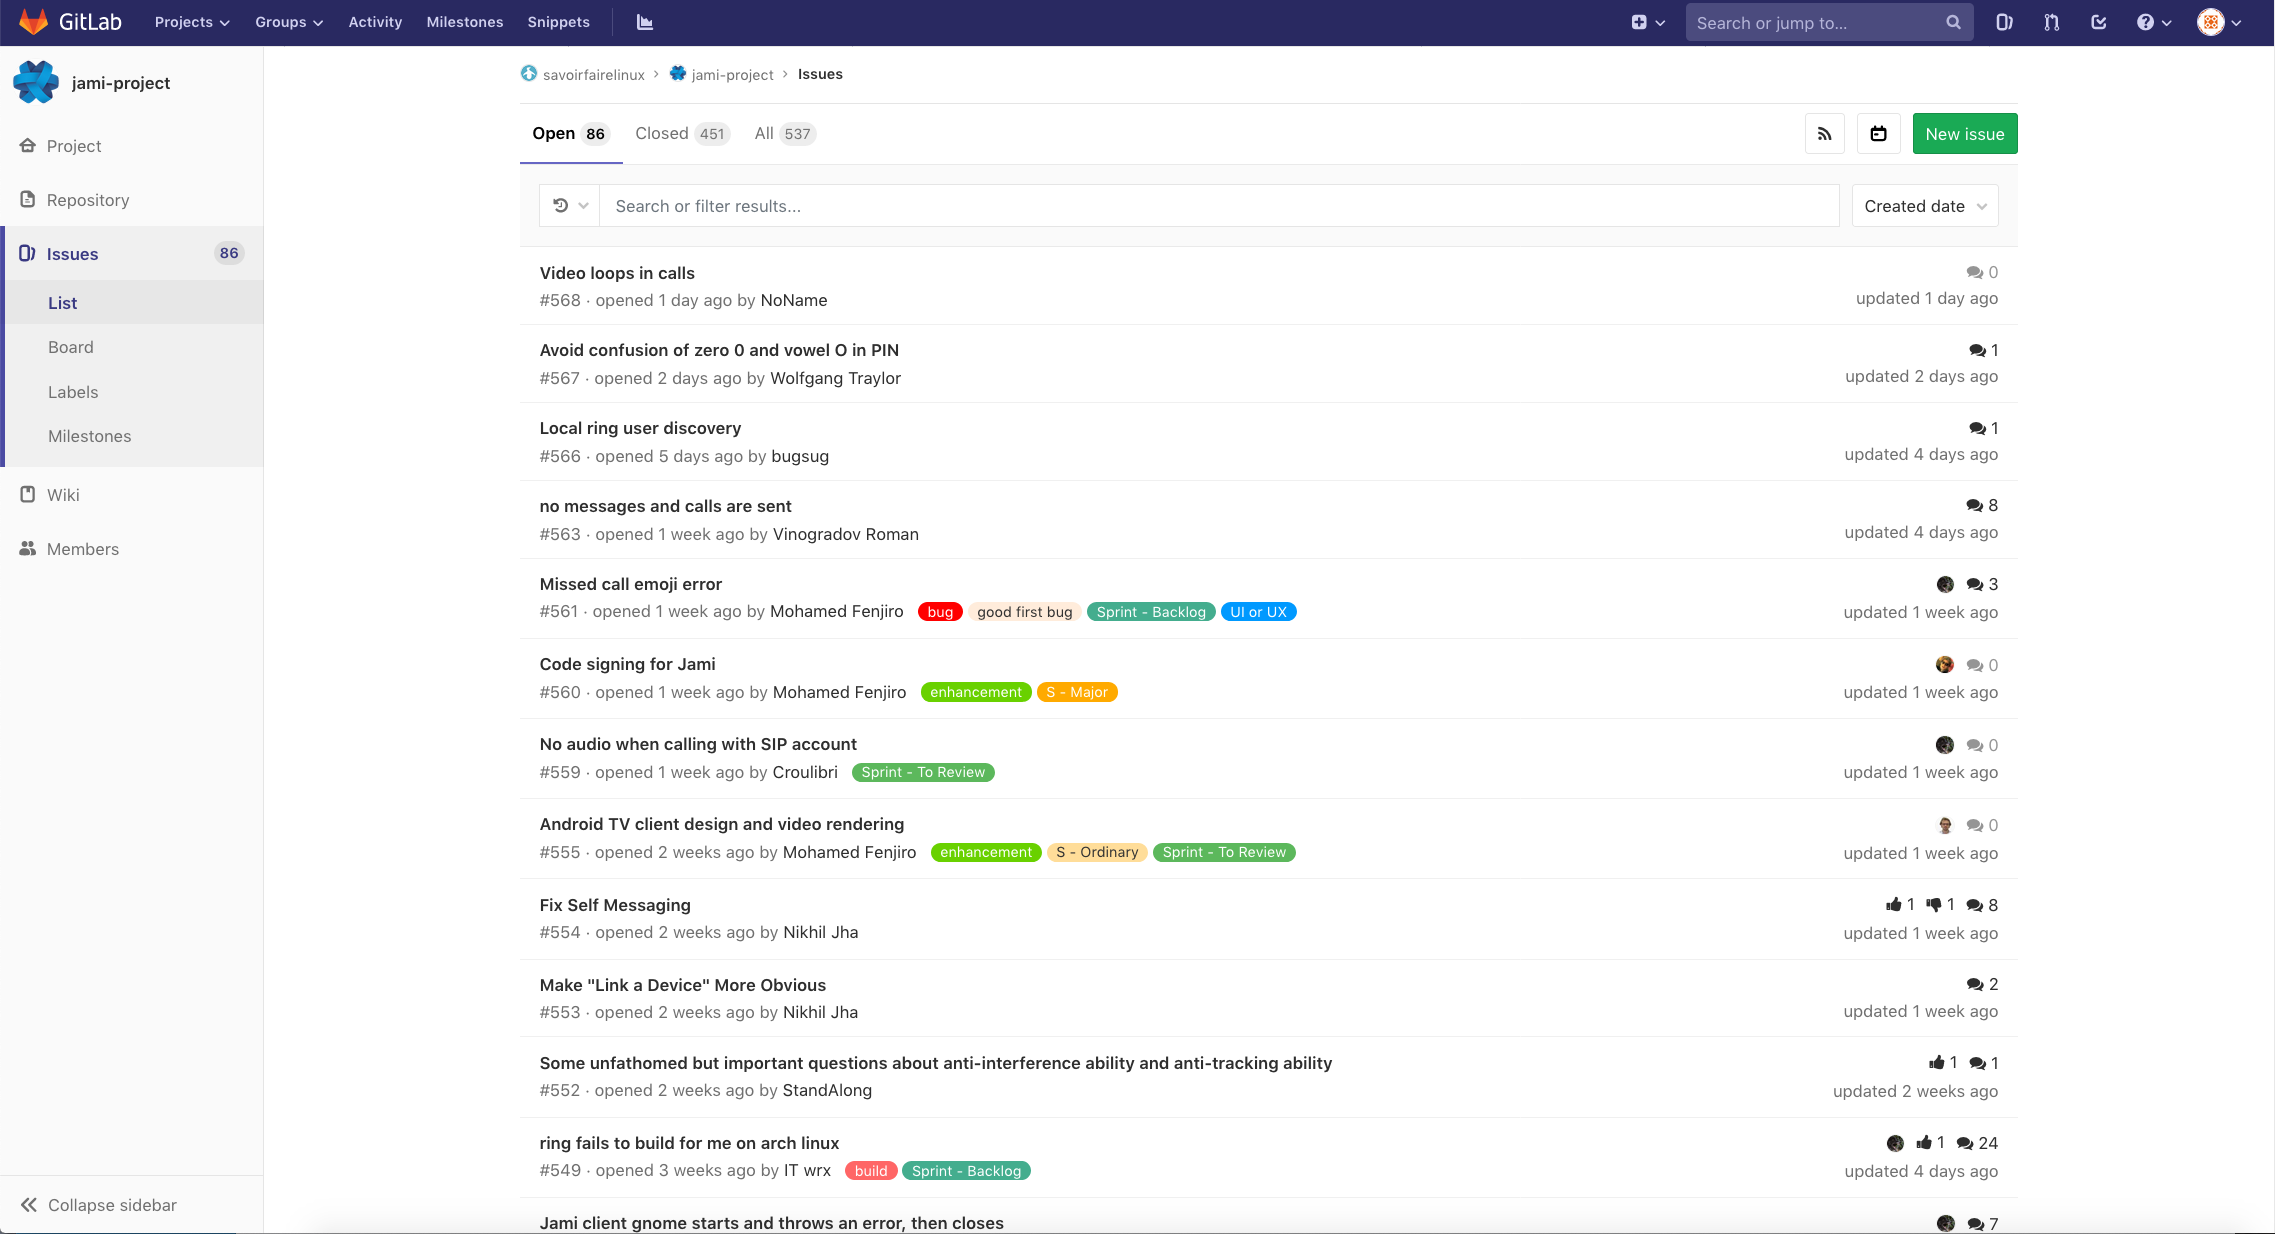The height and width of the screenshot is (1234, 2275).
Task: Click the calendar subscribe icon
Action: [1879, 134]
